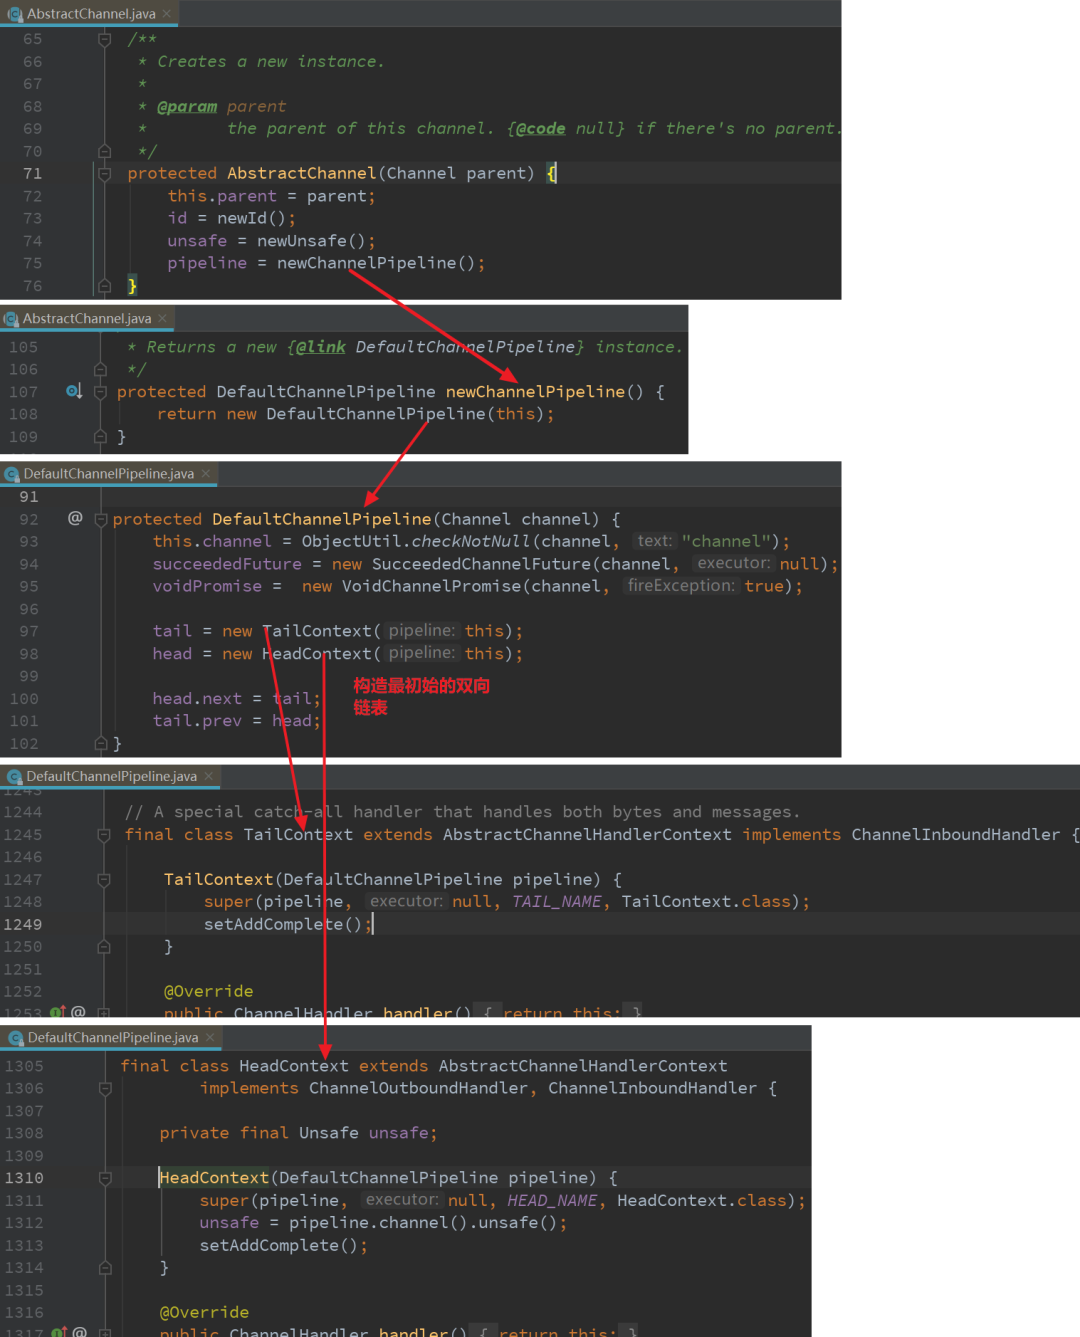Screen dimensions: 1080x1337
Task: Click the fold end marker at line 76
Action: click(104, 286)
